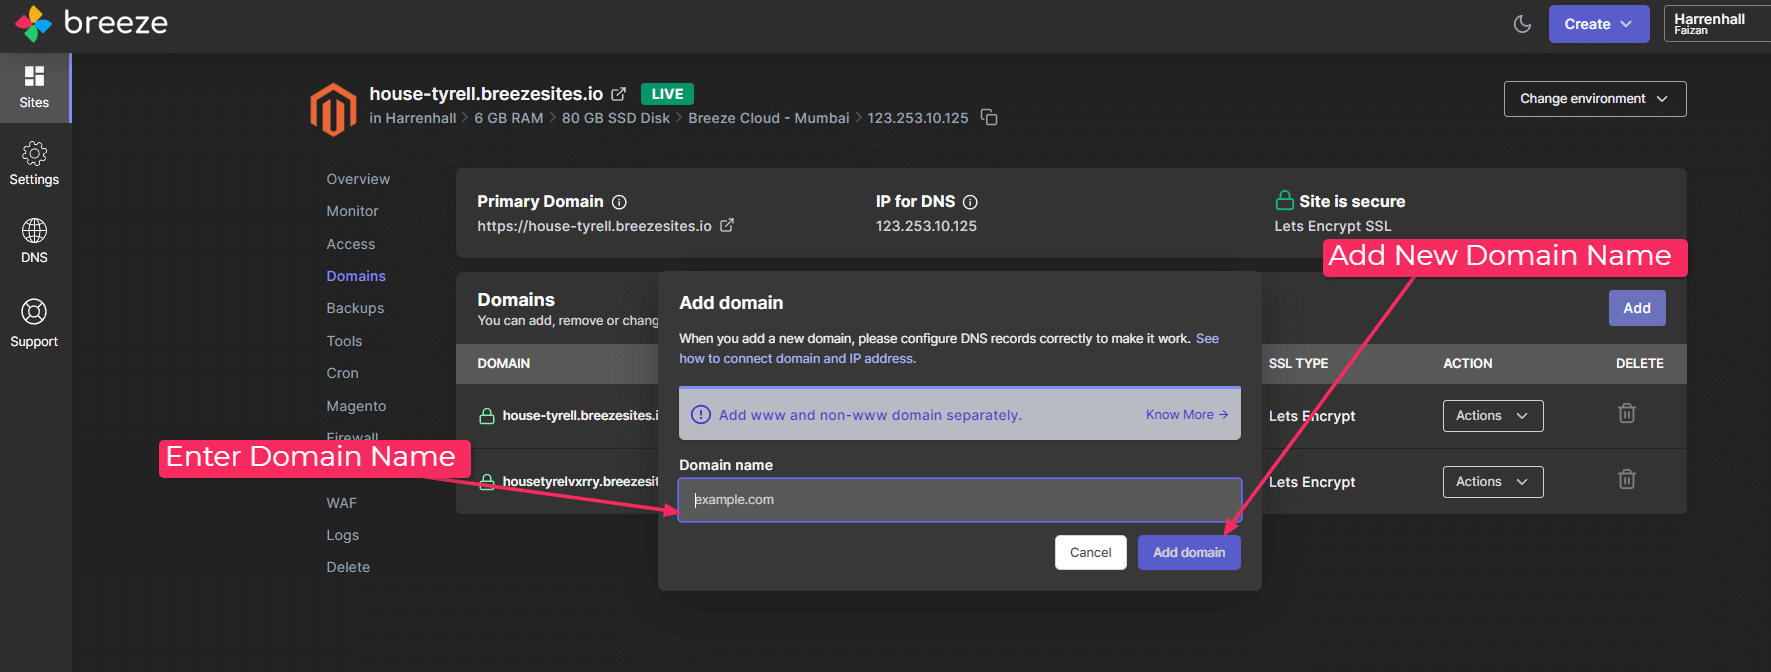This screenshot has height=672, width=1771.
Task: Open the Know More link
Action: [1187, 415]
